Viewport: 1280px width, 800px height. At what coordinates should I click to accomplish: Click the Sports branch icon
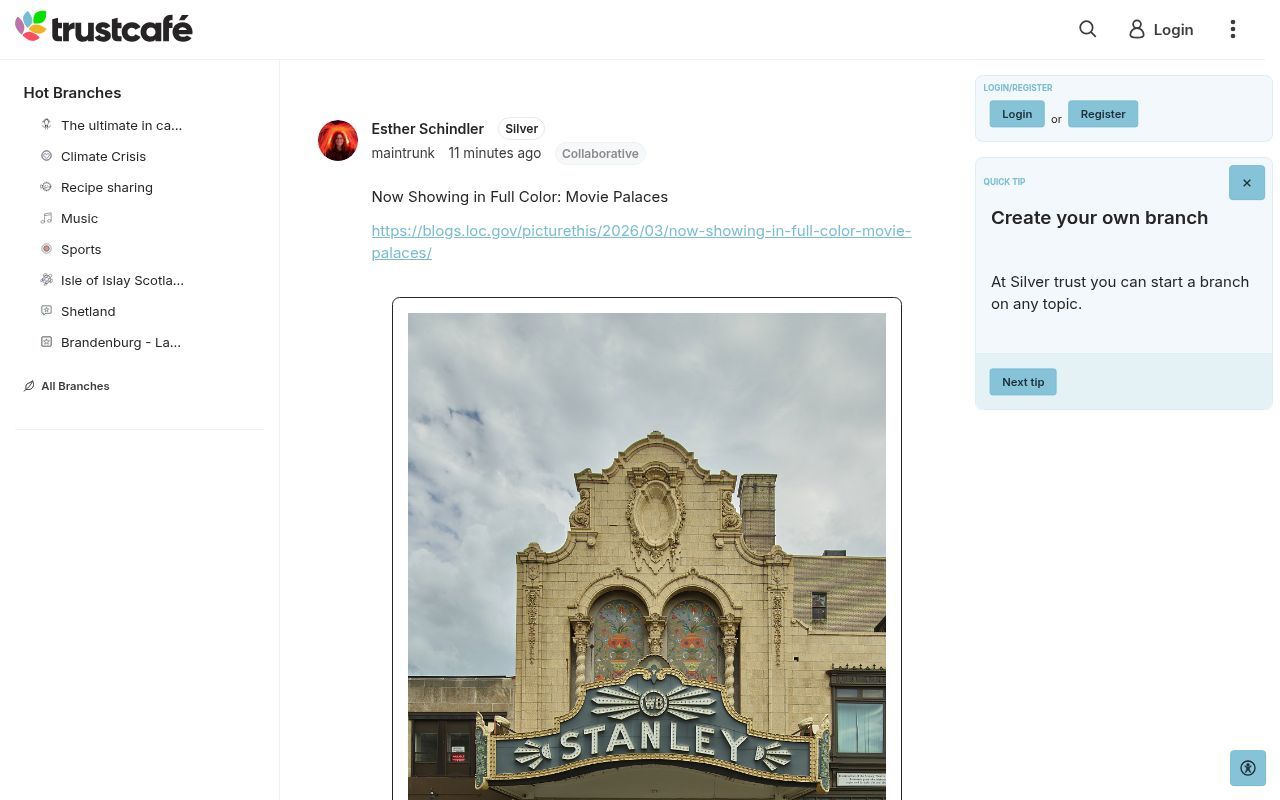pos(46,249)
